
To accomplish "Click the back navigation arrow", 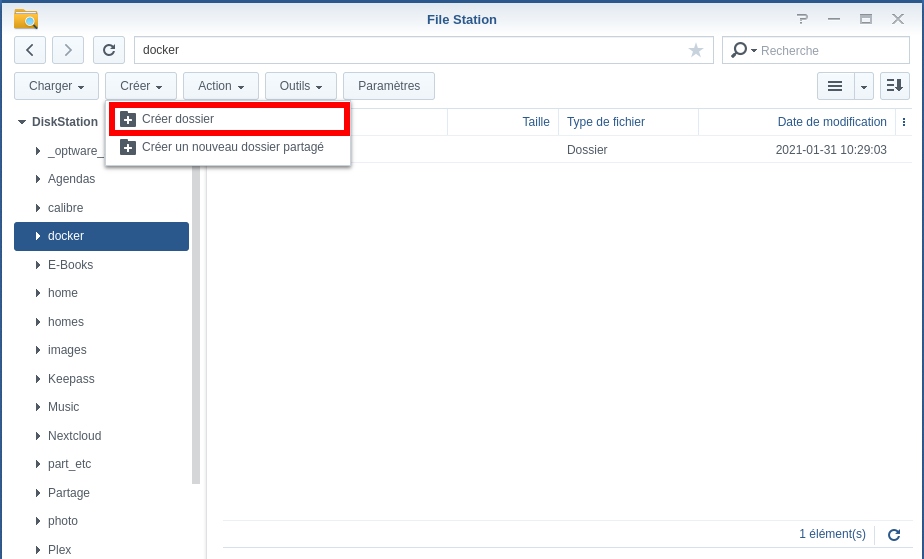I will click(30, 50).
